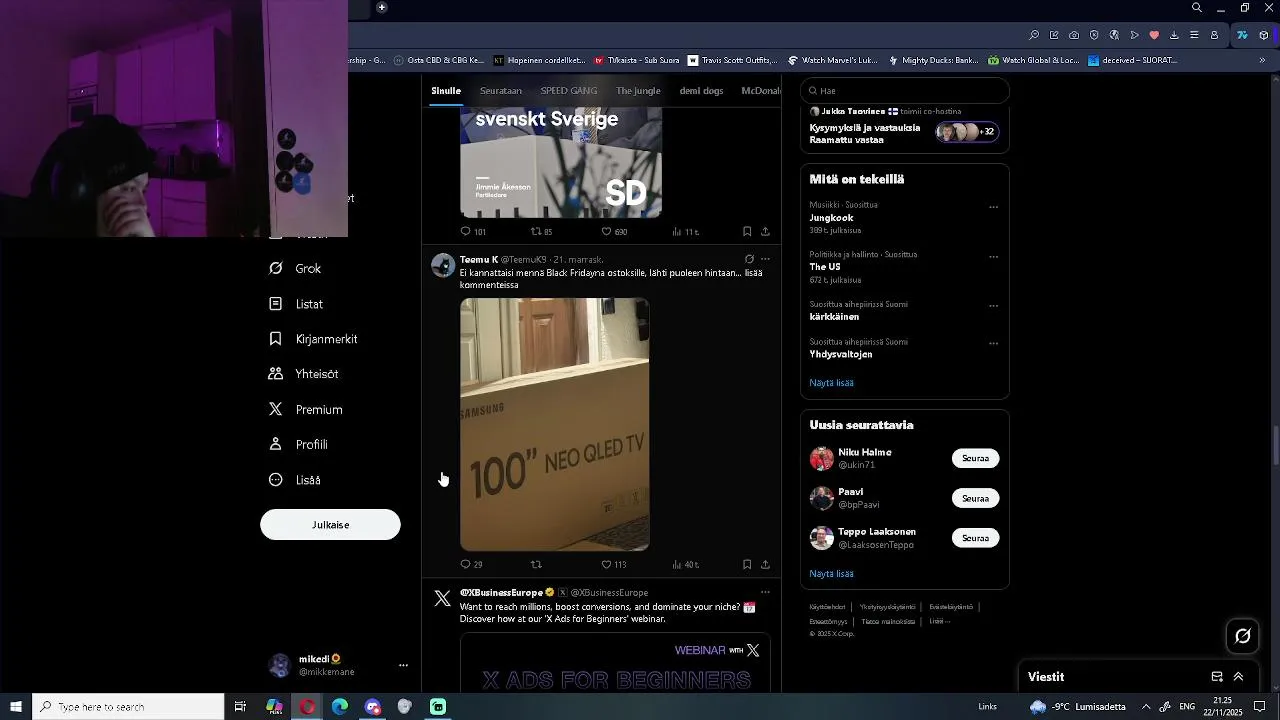The width and height of the screenshot is (1280, 720).
Task: Follow Teppo Laaksonen
Action: click(x=975, y=538)
